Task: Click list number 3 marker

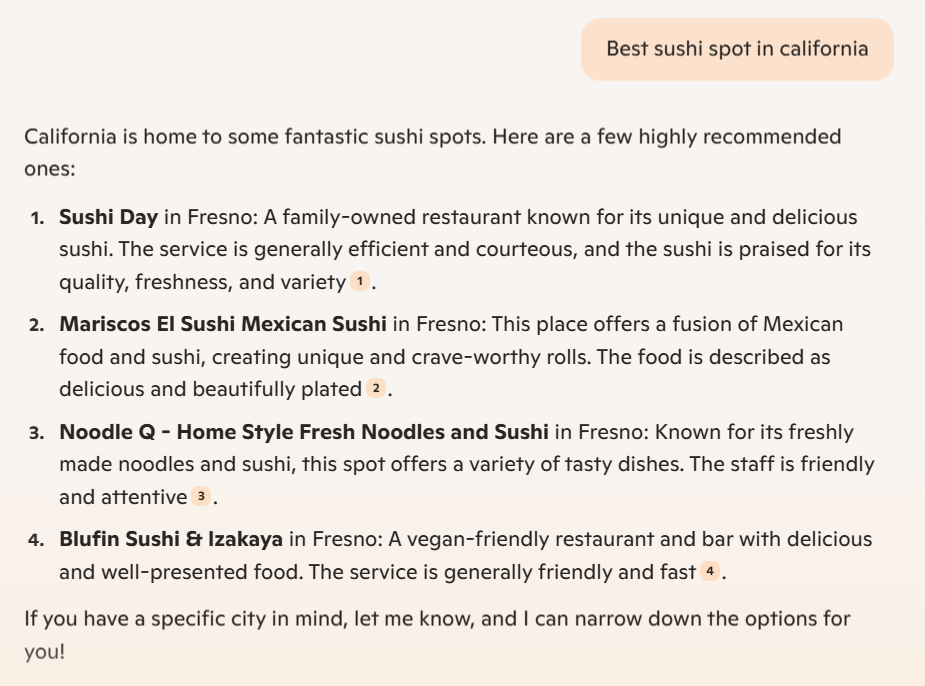Action: [x=37, y=433]
